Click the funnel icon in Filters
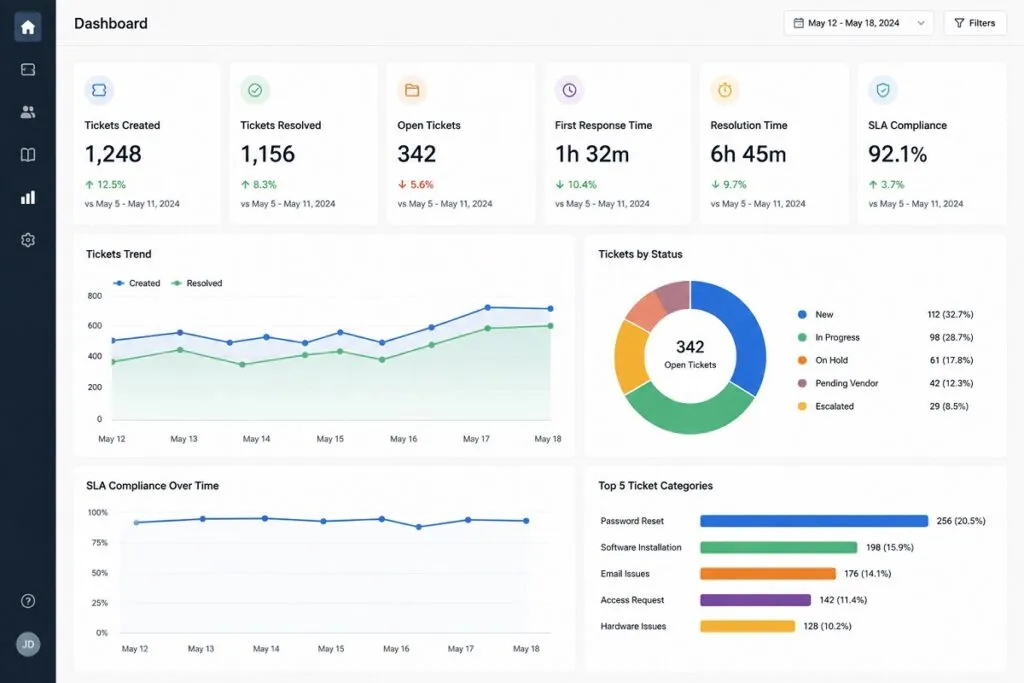The width and height of the screenshot is (1024, 683). (959, 23)
